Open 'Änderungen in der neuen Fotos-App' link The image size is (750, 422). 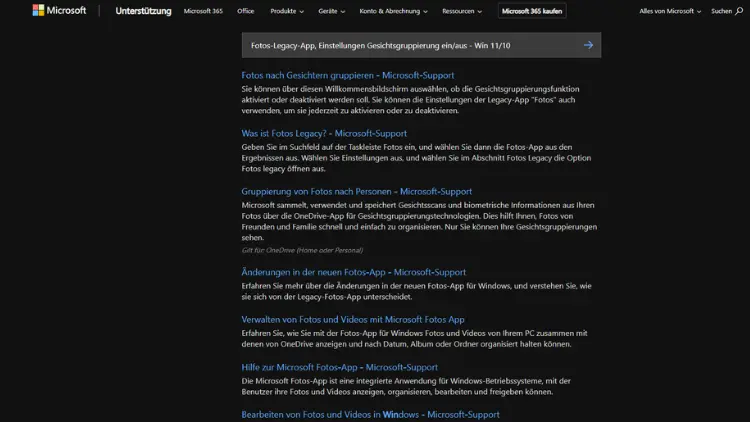point(353,272)
